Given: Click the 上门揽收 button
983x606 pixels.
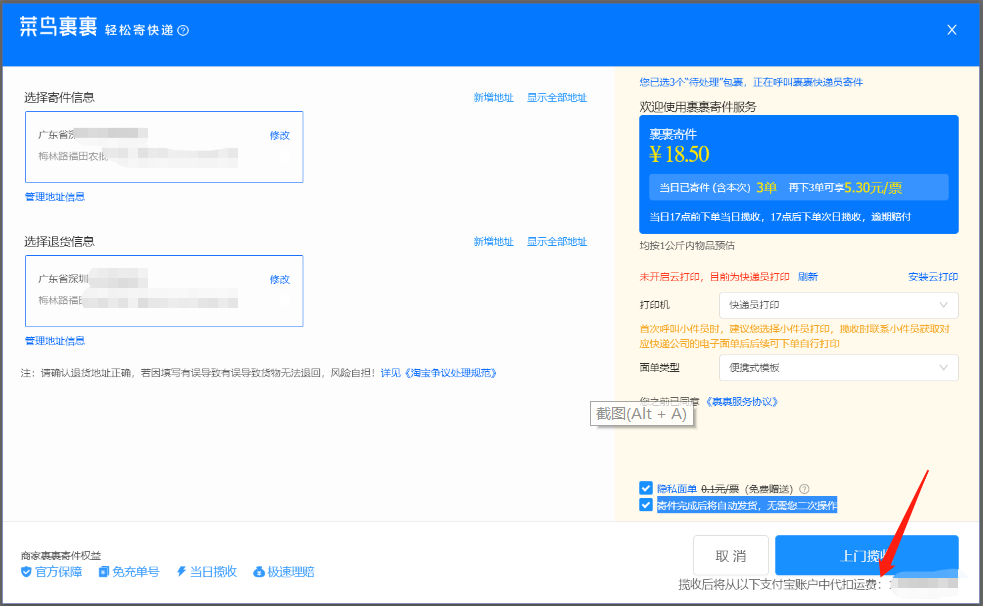Looking at the screenshot, I should coord(866,555).
